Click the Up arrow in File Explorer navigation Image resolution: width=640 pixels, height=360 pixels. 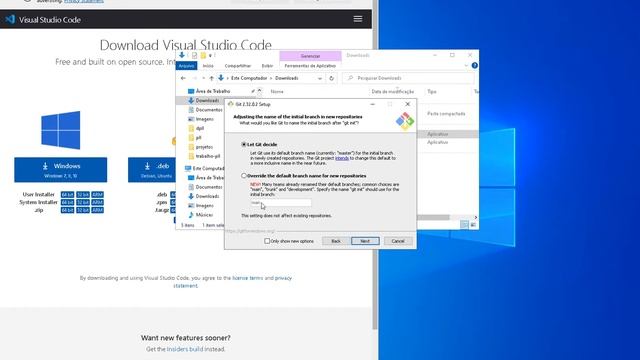click(x=211, y=78)
